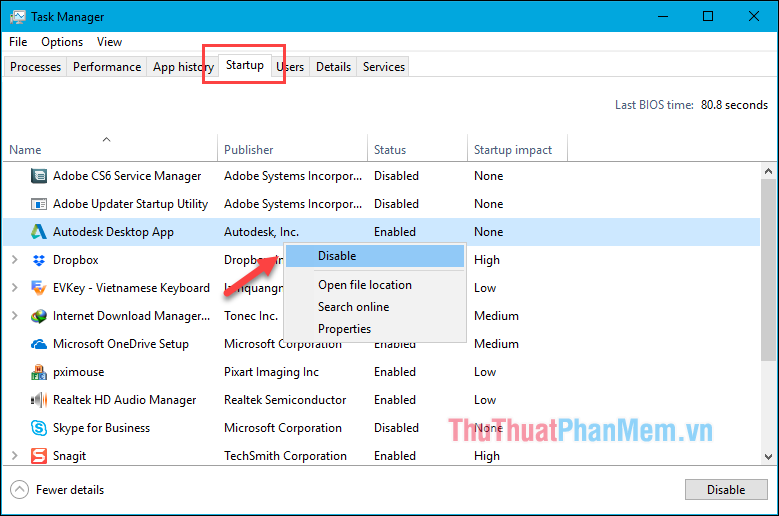Sort by the Status column header
This screenshot has width=779, height=516.
[x=417, y=149]
